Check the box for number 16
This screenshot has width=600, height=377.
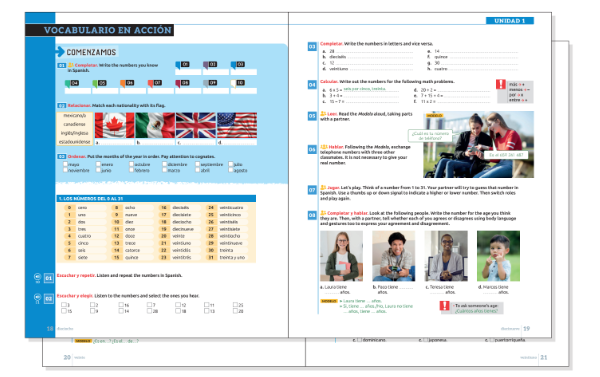click(121, 305)
